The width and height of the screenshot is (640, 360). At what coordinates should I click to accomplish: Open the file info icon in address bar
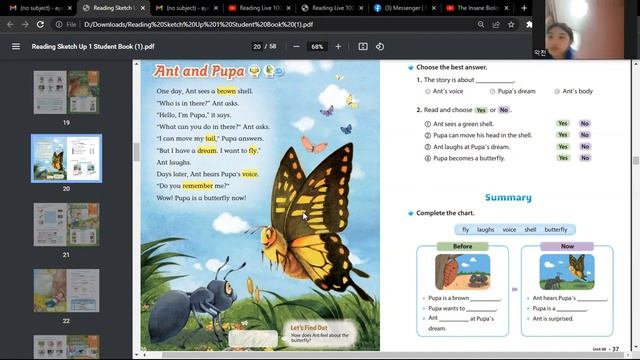point(59,24)
